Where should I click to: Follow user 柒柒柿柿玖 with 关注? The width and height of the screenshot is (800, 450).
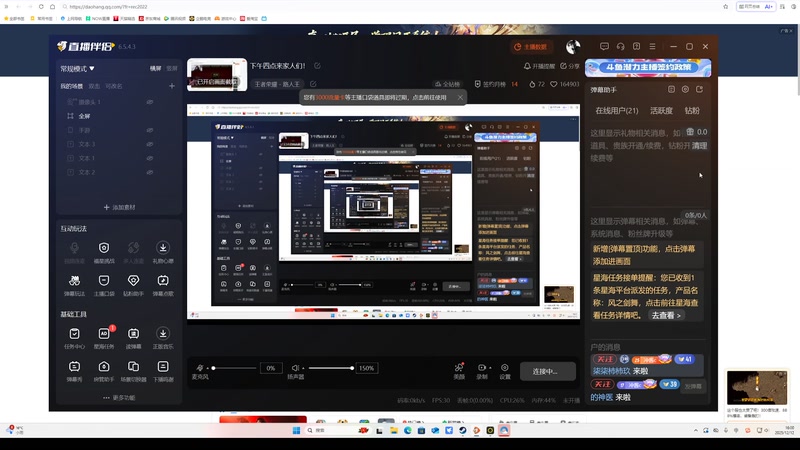(604, 359)
